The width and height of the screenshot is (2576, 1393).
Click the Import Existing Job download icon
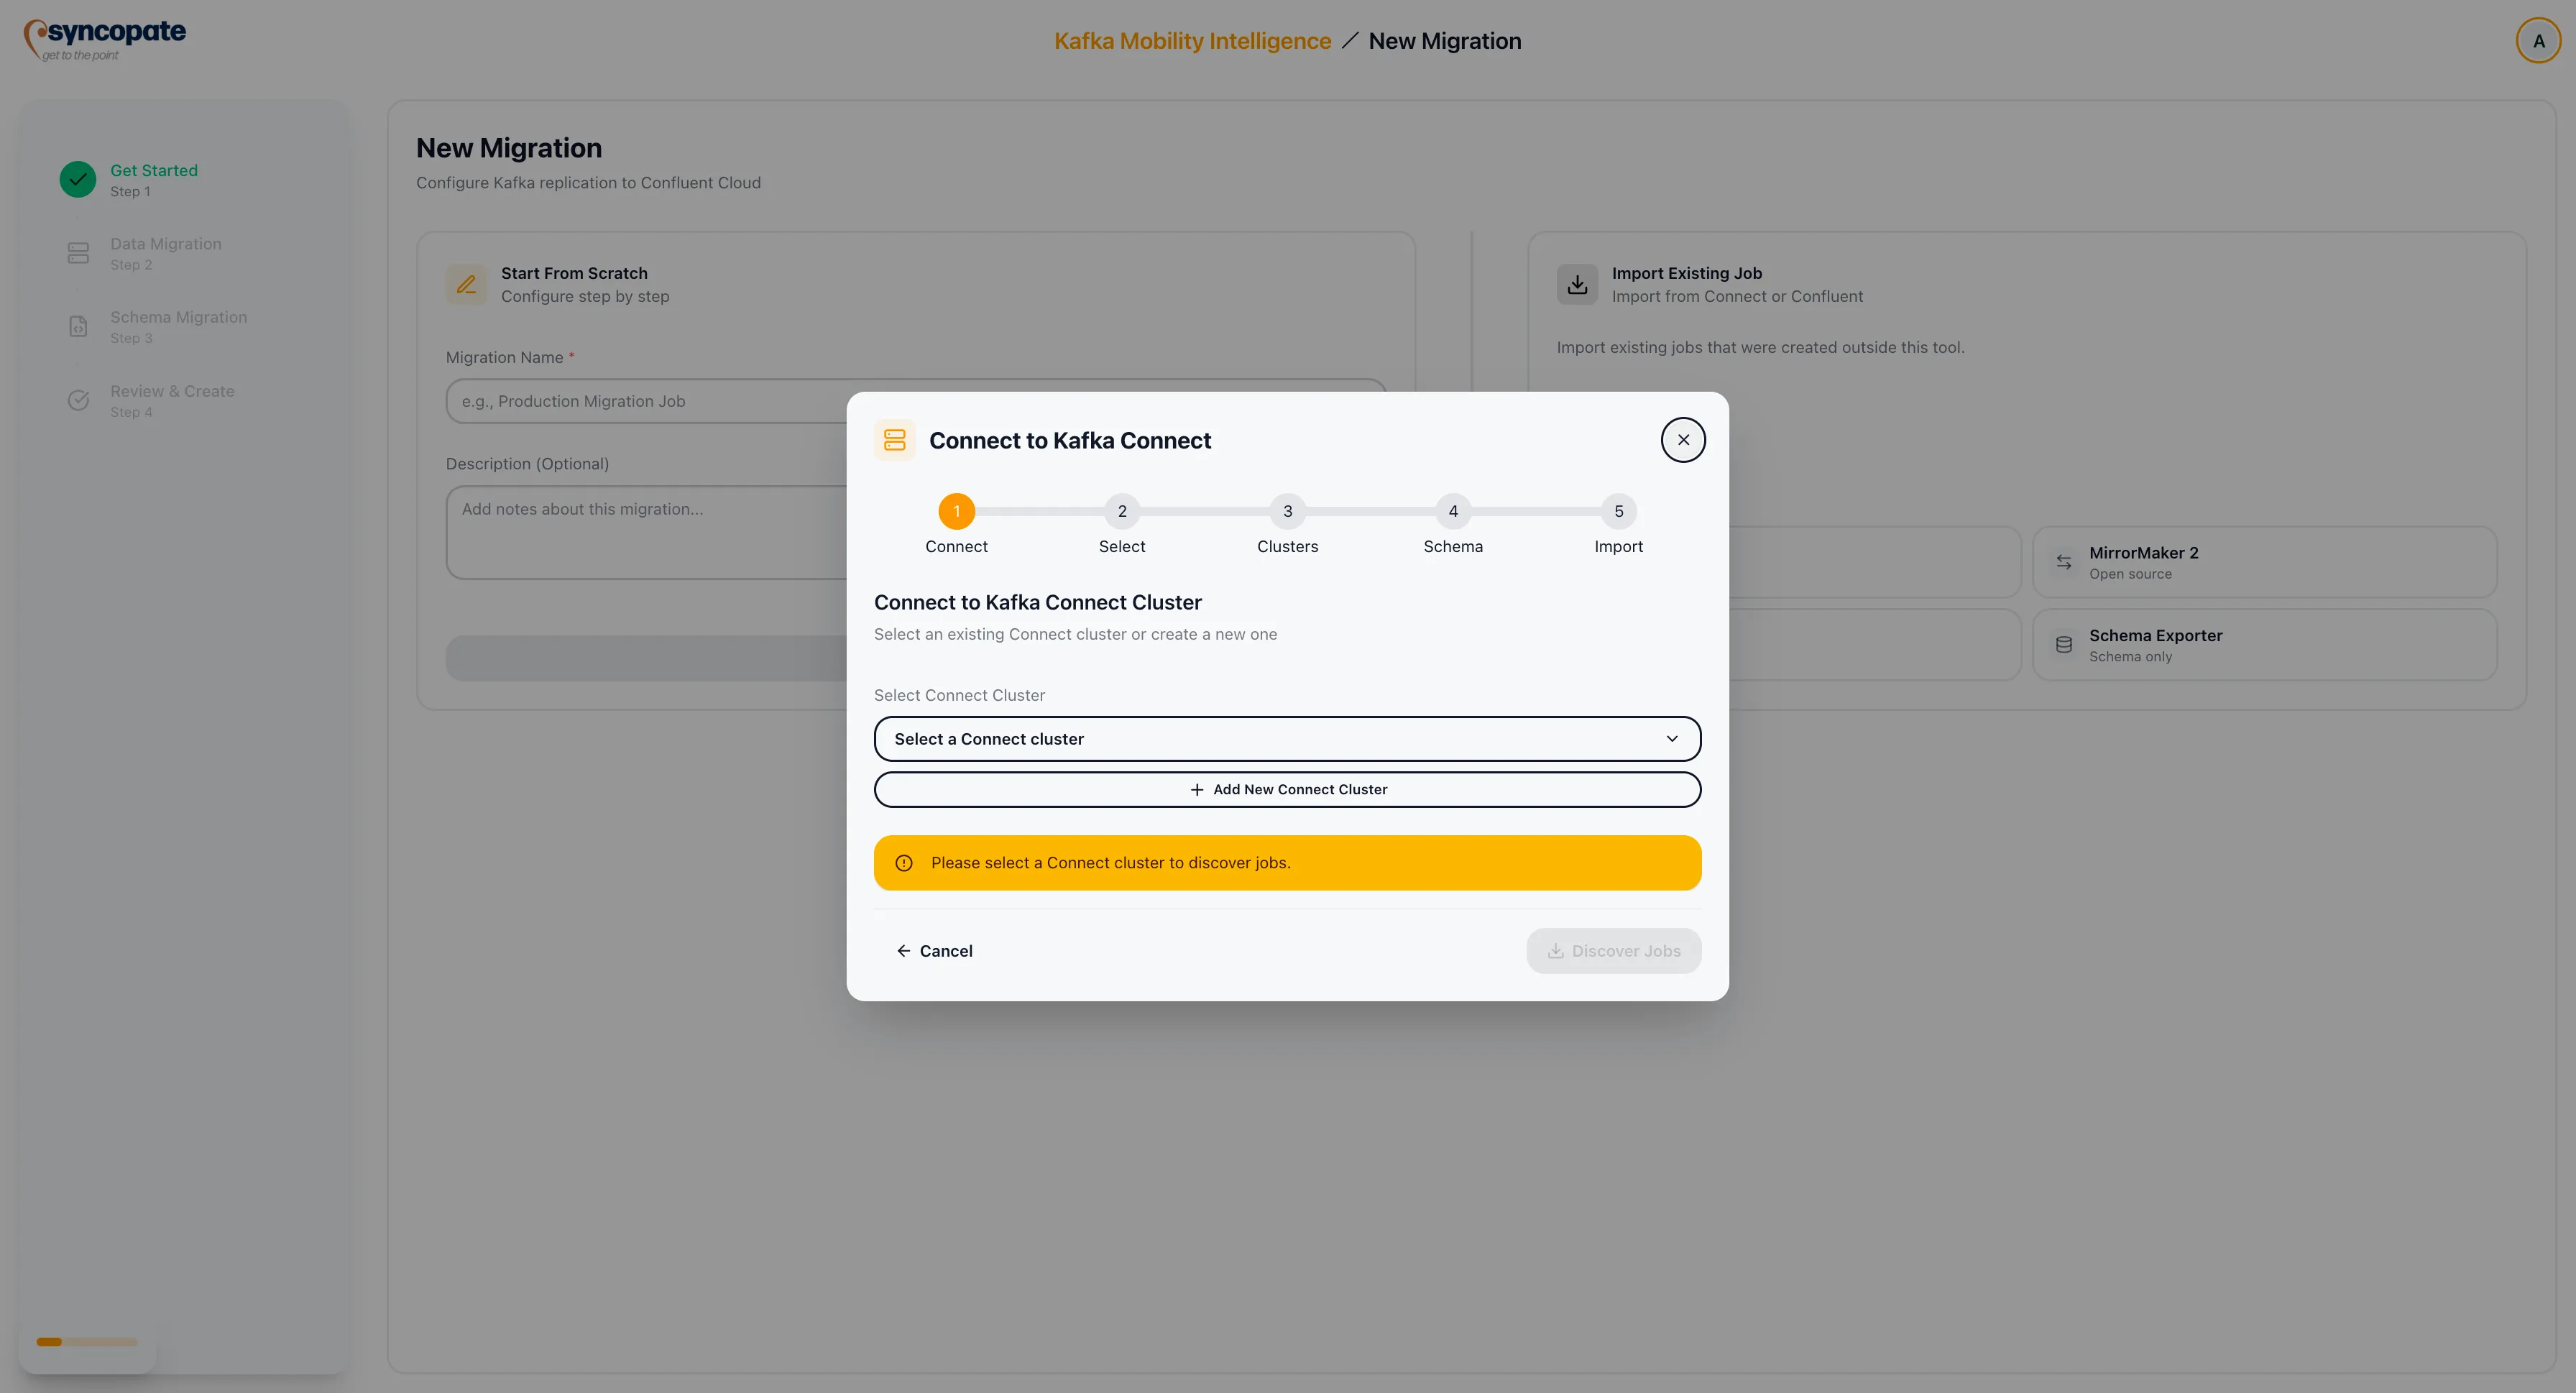[1577, 284]
